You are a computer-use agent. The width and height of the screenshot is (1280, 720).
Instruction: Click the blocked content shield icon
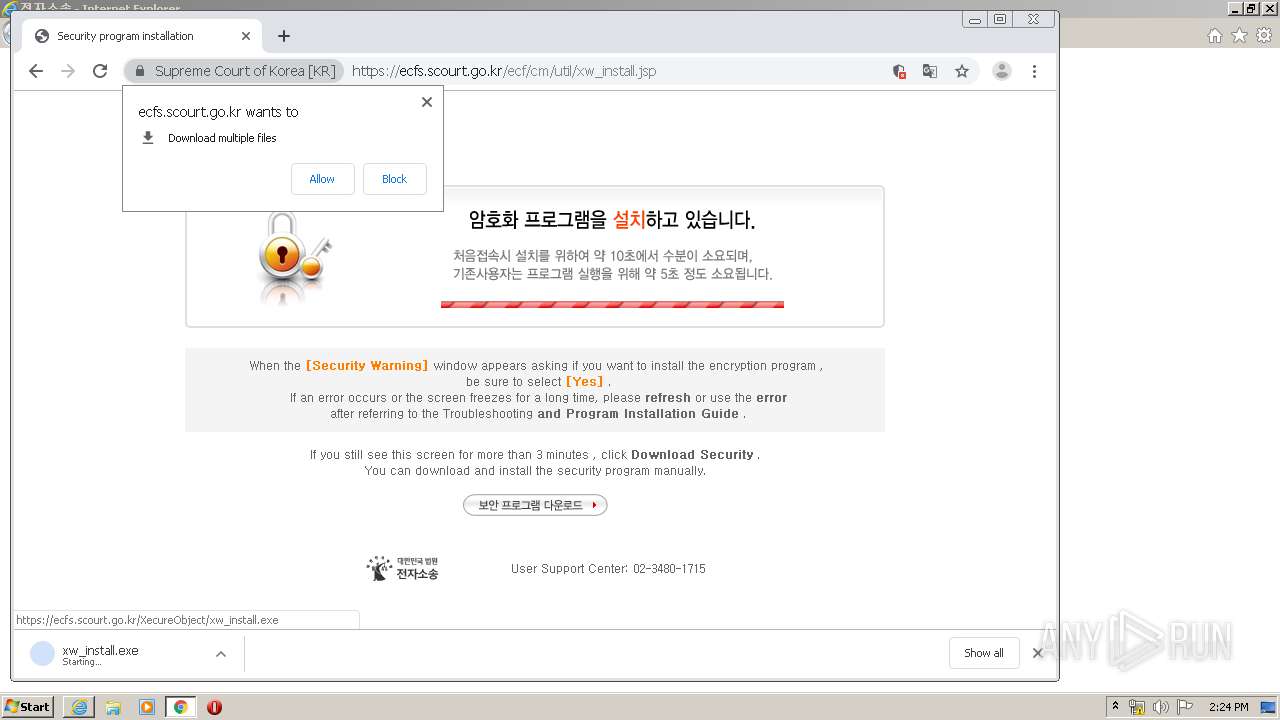[899, 71]
